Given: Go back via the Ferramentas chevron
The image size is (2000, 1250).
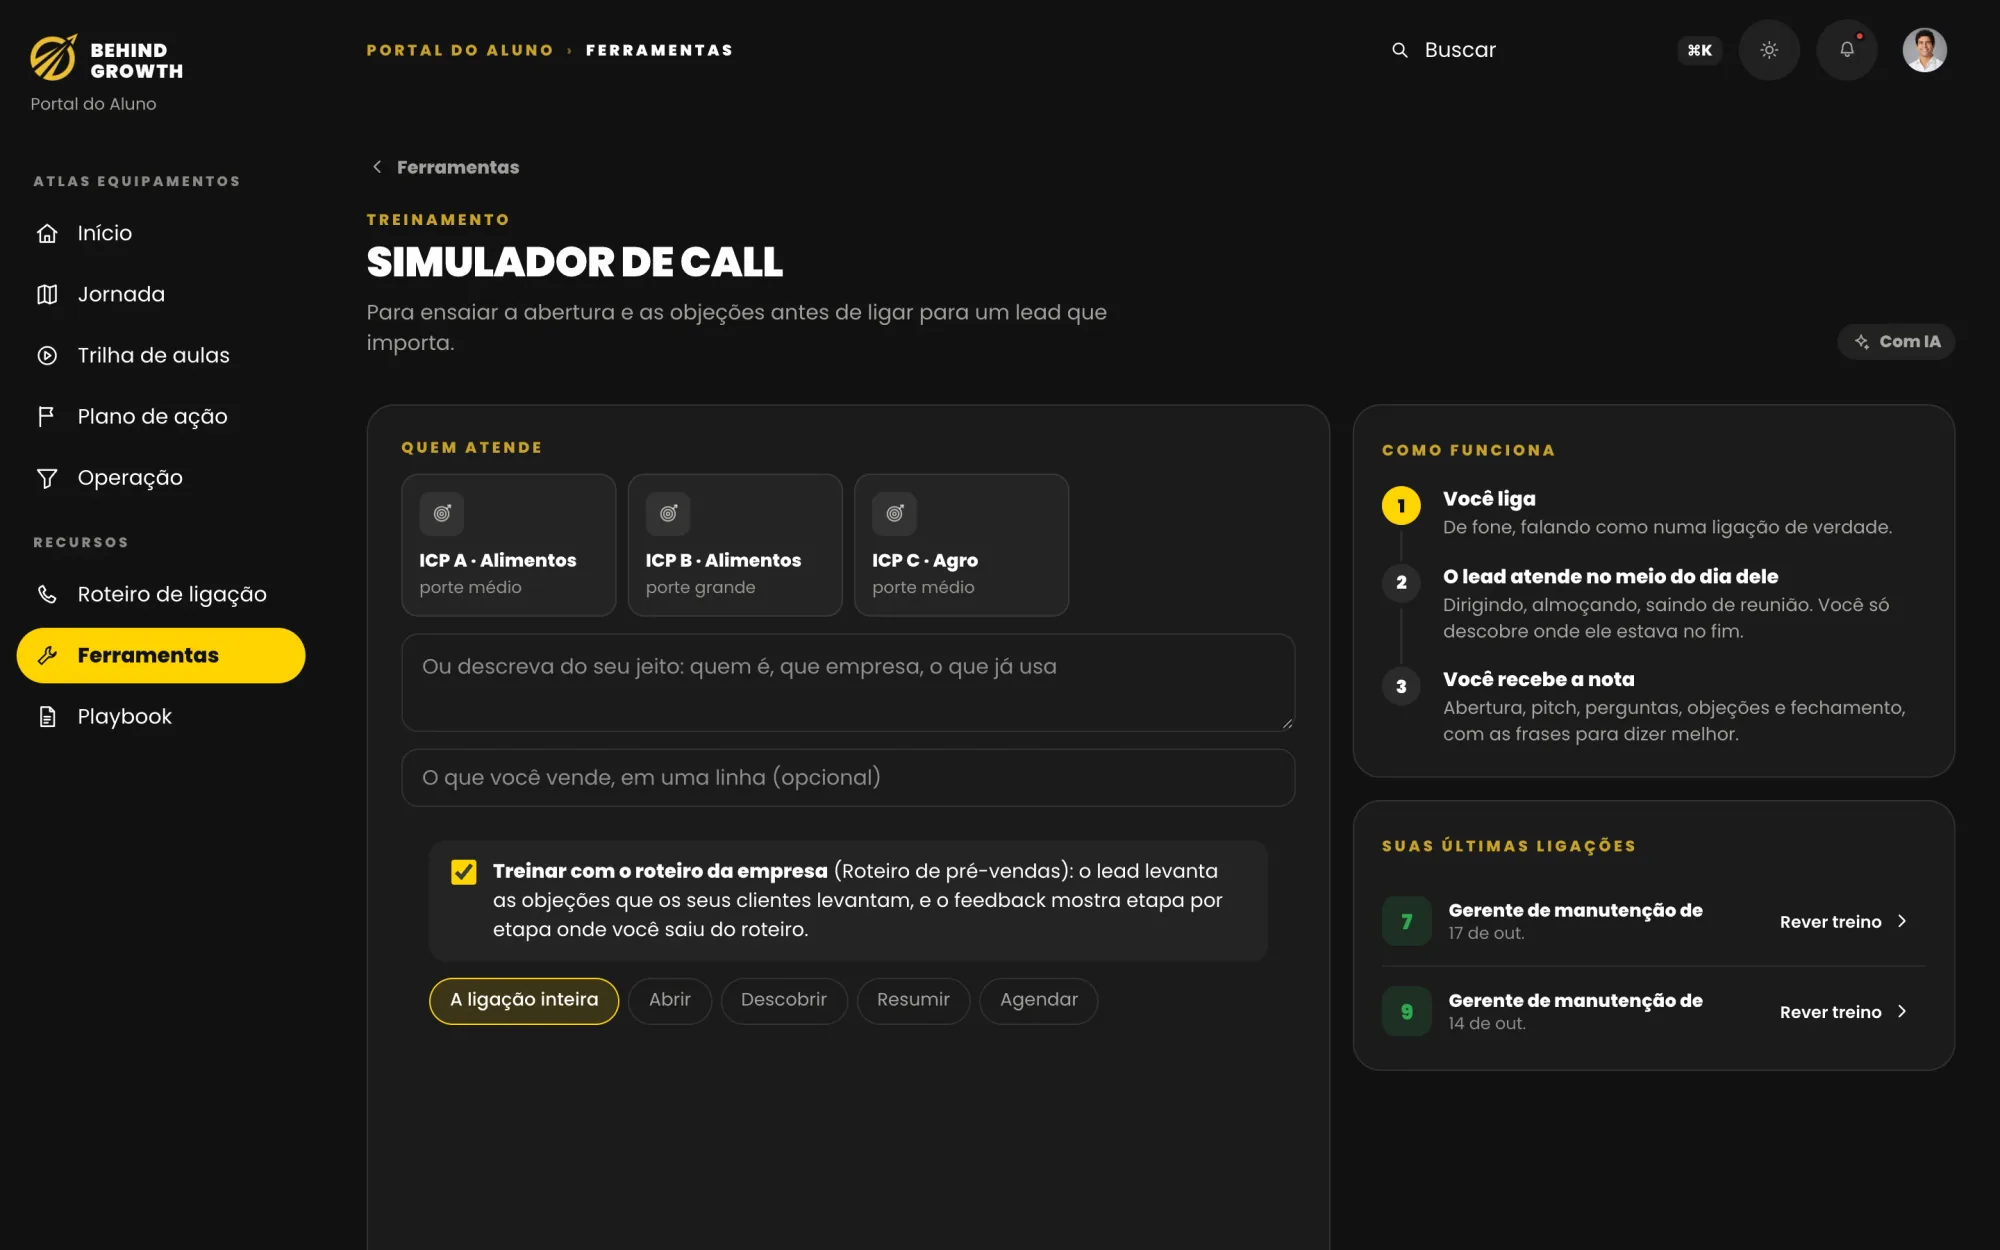Looking at the screenshot, I should 377,167.
